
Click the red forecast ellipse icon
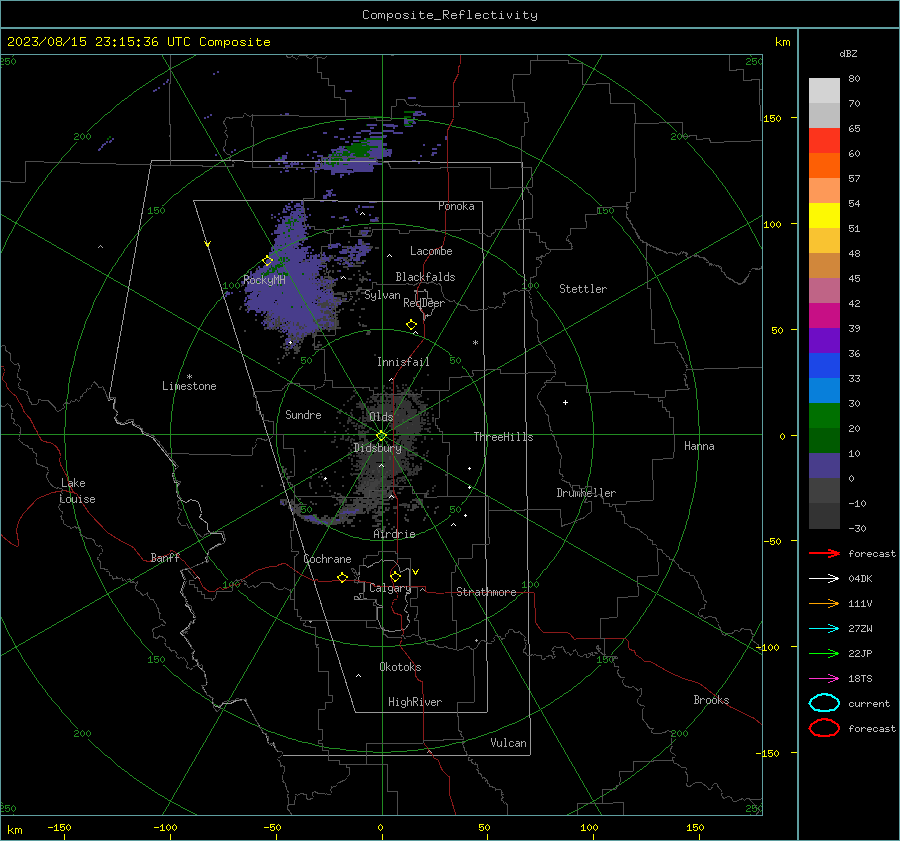coord(824,728)
